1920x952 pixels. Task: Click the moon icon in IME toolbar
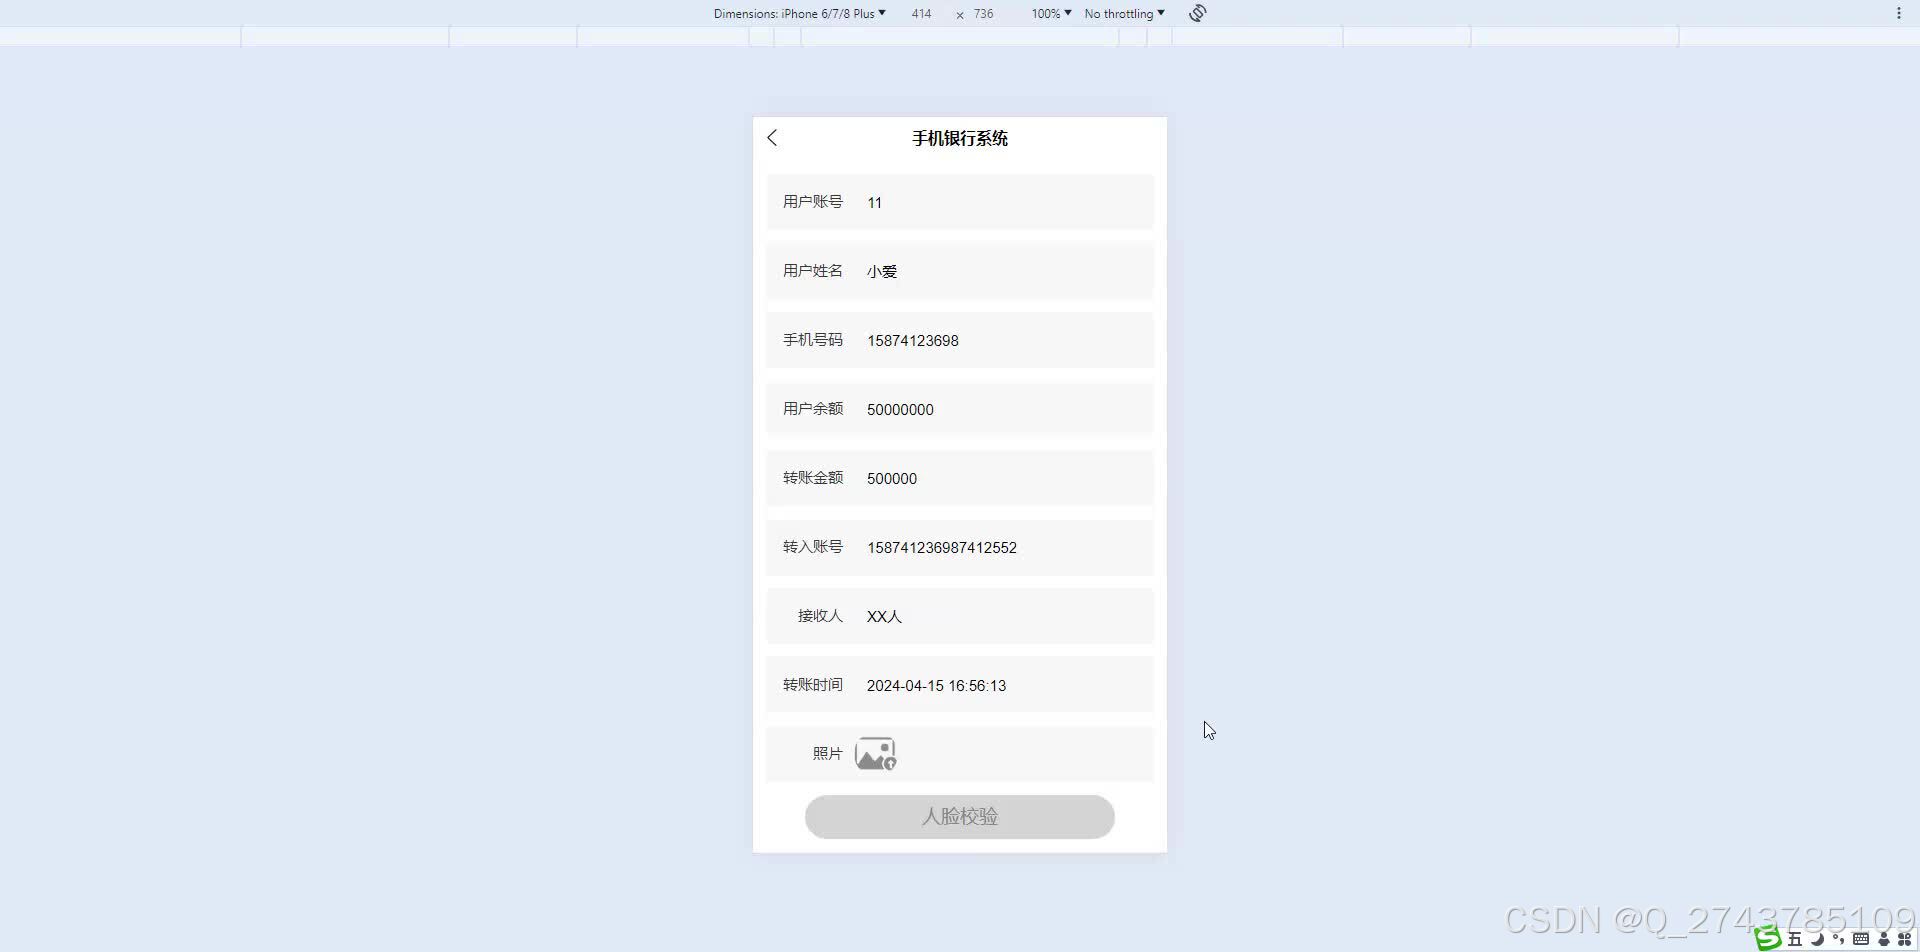[x=1817, y=939]
